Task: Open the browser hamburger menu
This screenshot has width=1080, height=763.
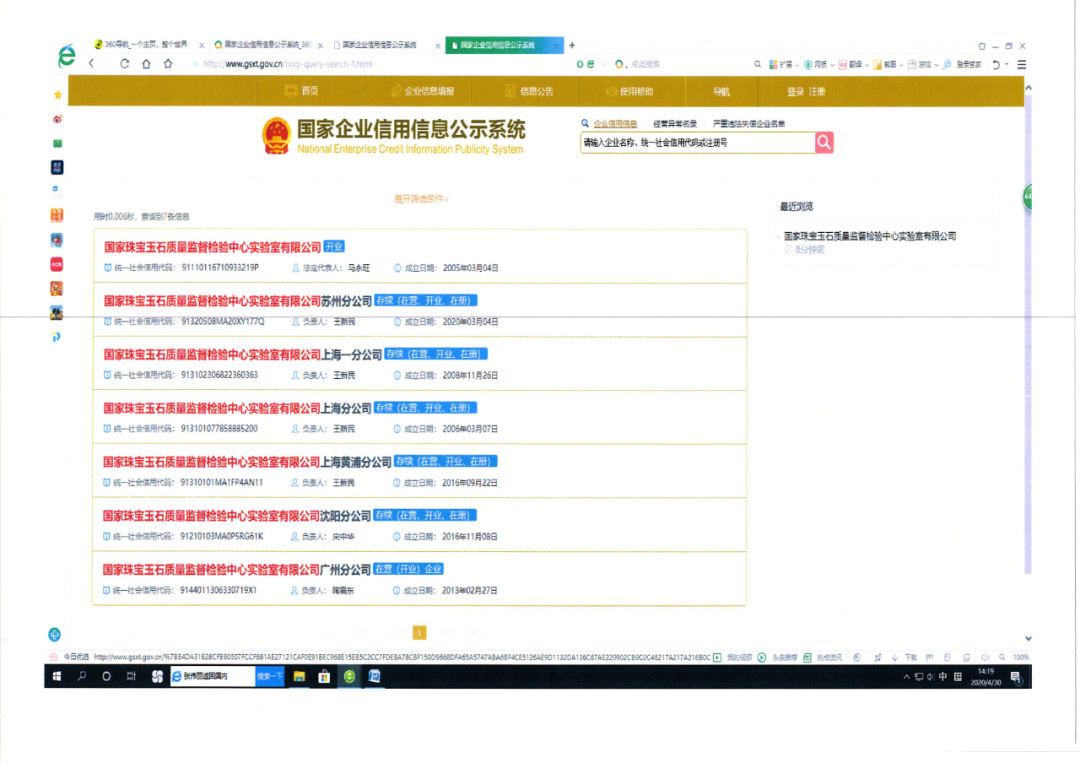Action: tap(1021, 64)
